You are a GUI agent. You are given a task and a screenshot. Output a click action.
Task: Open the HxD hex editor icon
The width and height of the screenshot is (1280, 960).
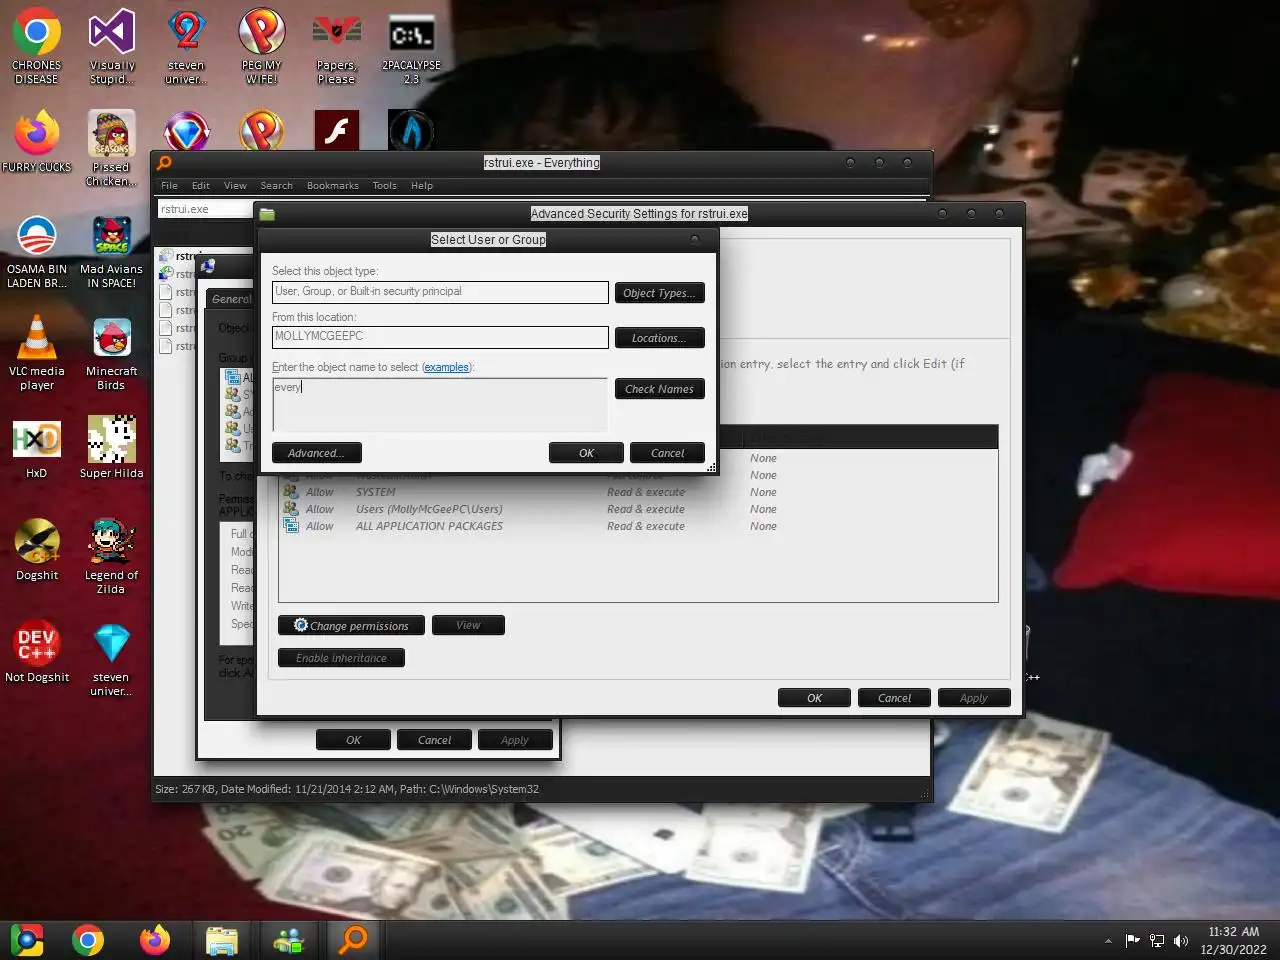click(x=37, y=448)
